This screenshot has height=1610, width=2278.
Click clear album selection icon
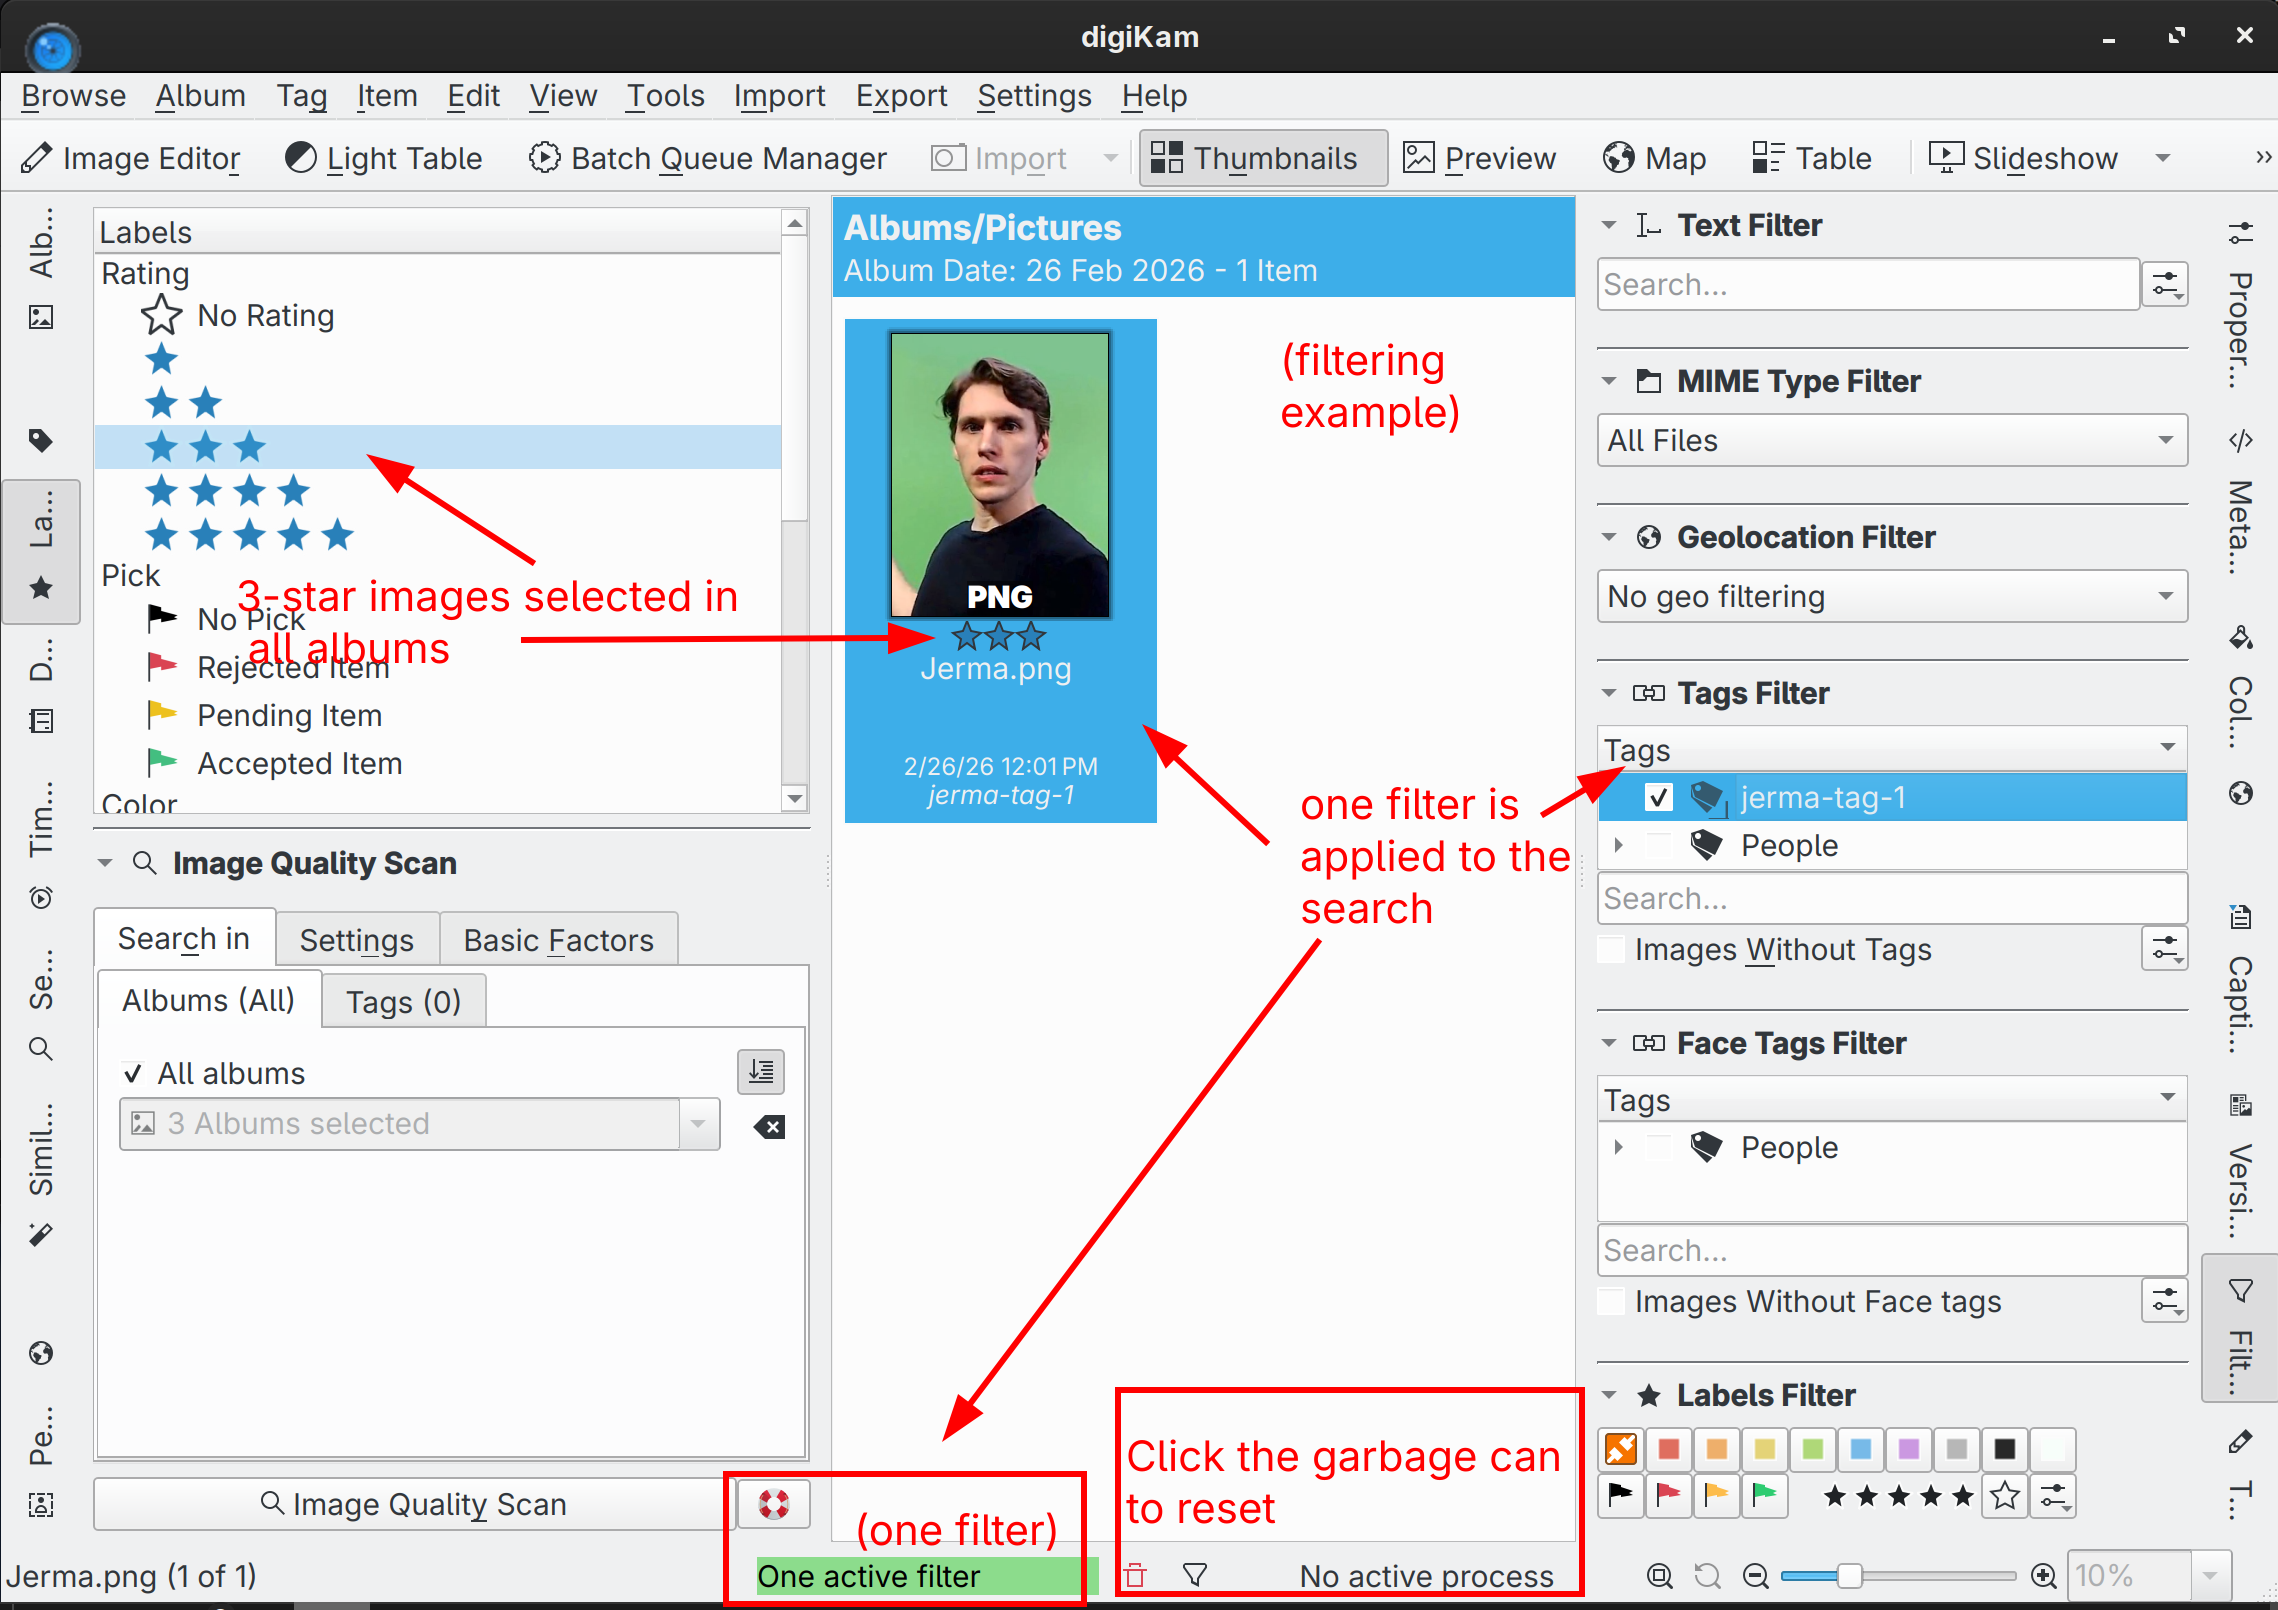pyautogui.click(x=769, y=1127)
